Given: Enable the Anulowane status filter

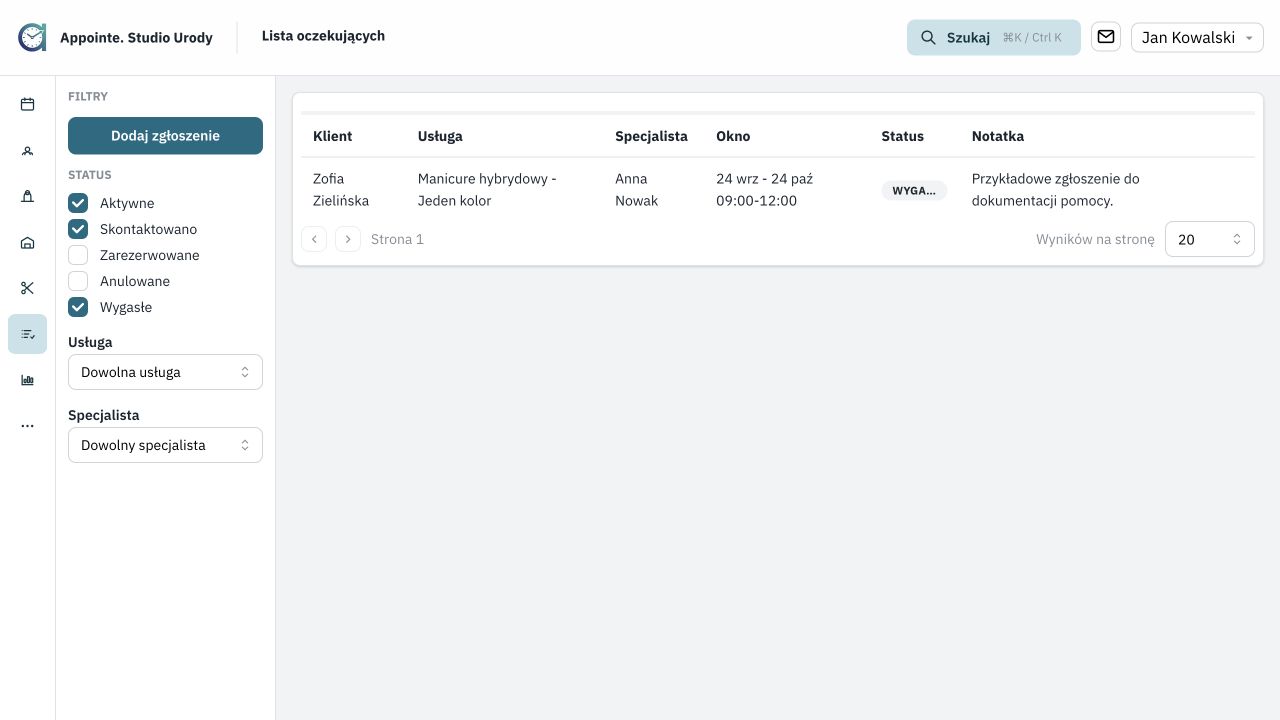Looking at the screenshot, I should pos(78,281).
